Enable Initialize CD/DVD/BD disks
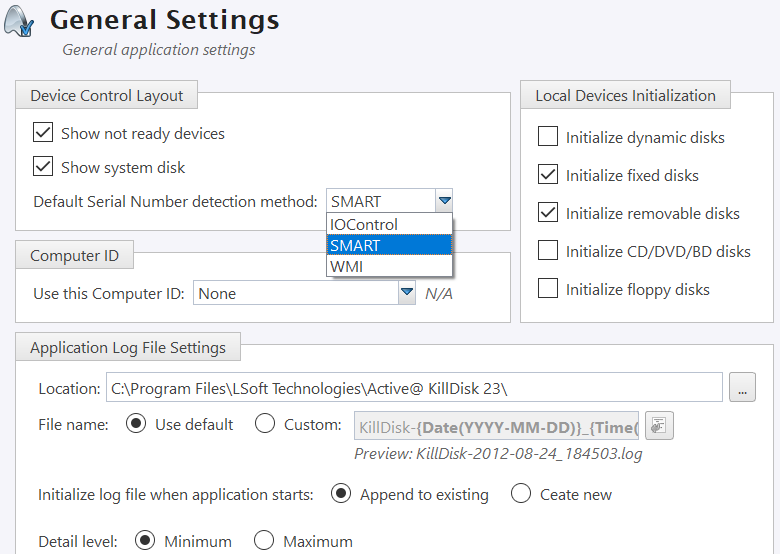The width and height of the screenshot is (780, 554). (x=548, y=251)
